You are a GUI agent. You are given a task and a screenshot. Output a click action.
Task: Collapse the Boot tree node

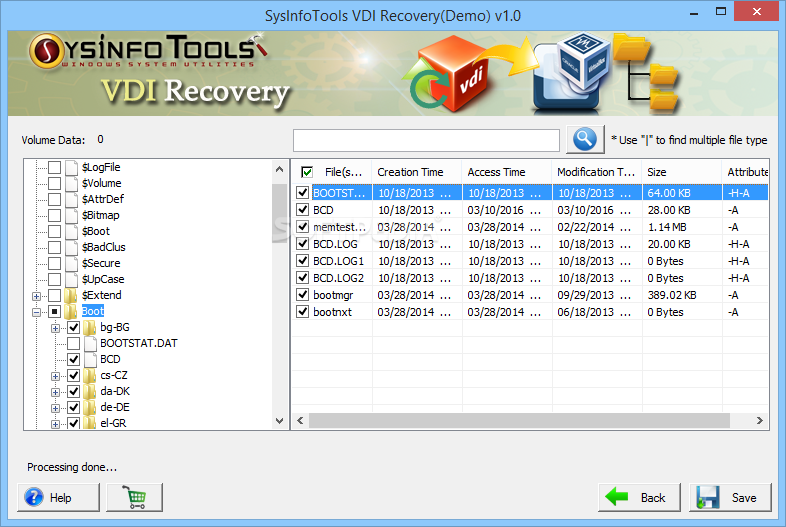[37, 312]
